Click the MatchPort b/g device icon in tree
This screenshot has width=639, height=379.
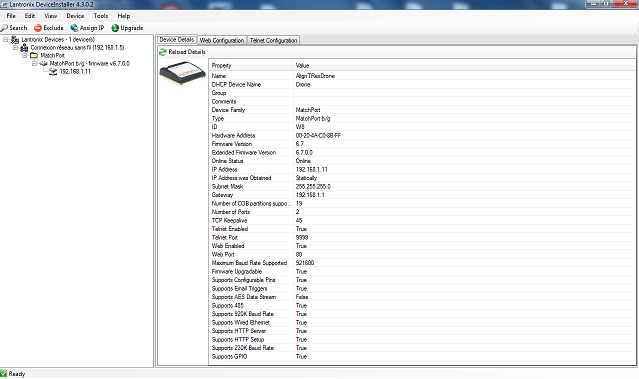coord(44,64)
